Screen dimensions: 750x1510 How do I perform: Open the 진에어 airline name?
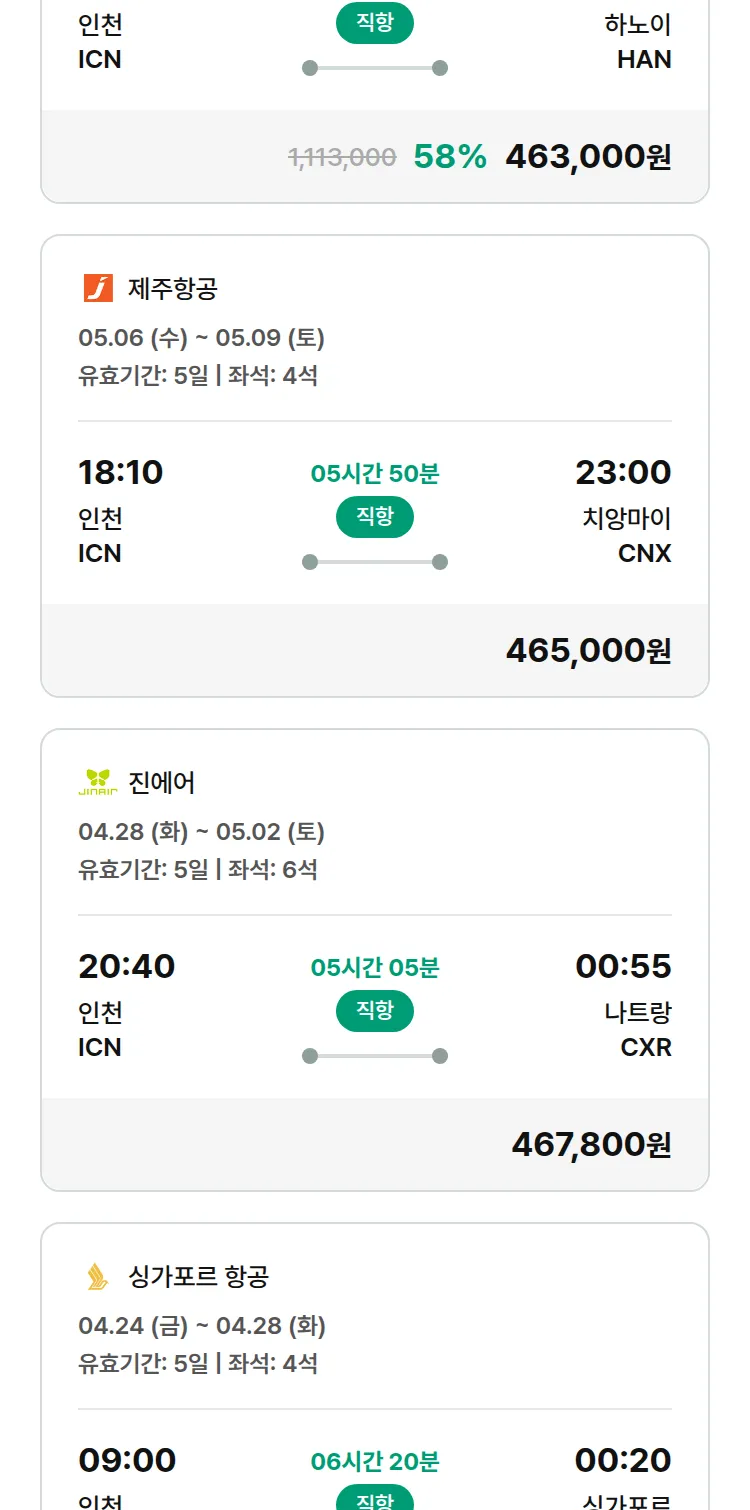pyautogui.click(x=162, y=783)
